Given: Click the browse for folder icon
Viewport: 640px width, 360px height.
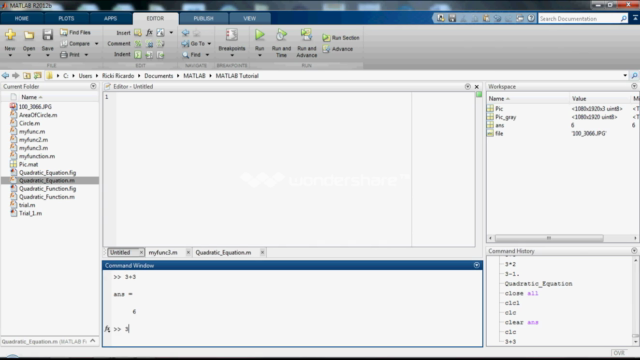Looking at the screenshot, I should [x=38, y=76].
